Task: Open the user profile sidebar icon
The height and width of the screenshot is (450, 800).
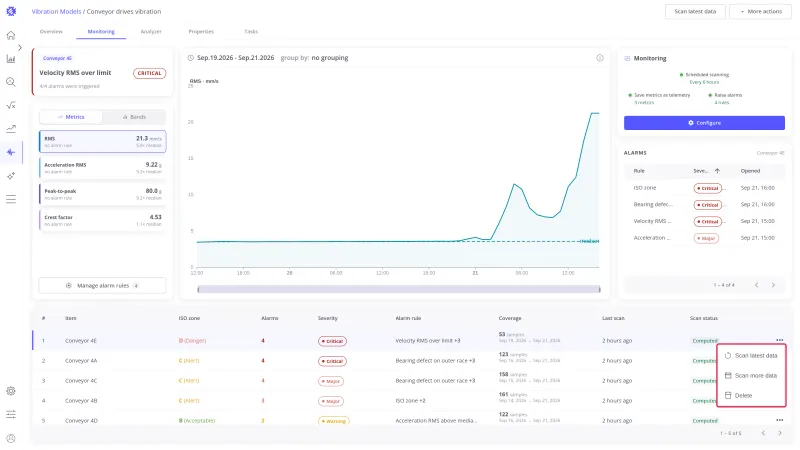Action: (x=11, y=438)
